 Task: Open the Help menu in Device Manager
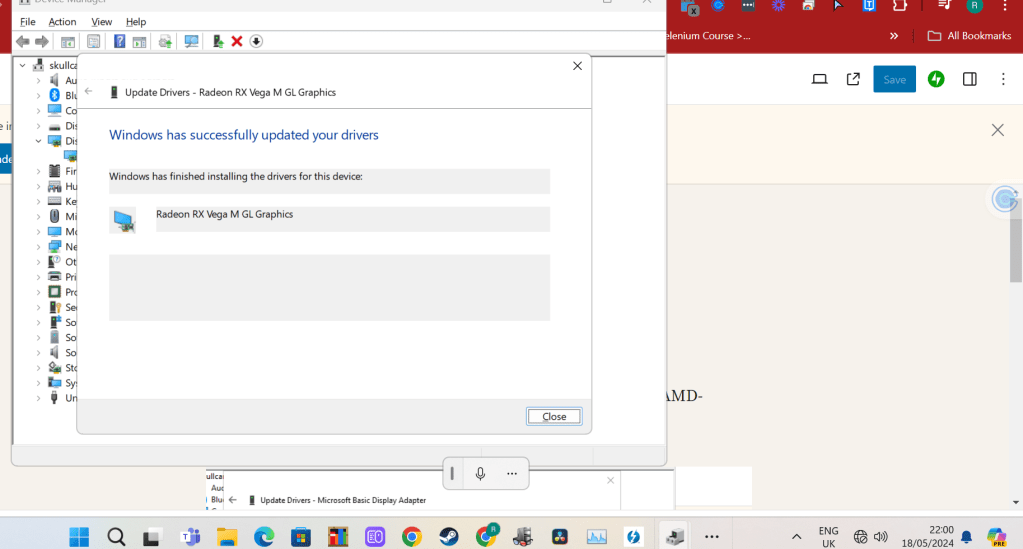click(136, 22)
